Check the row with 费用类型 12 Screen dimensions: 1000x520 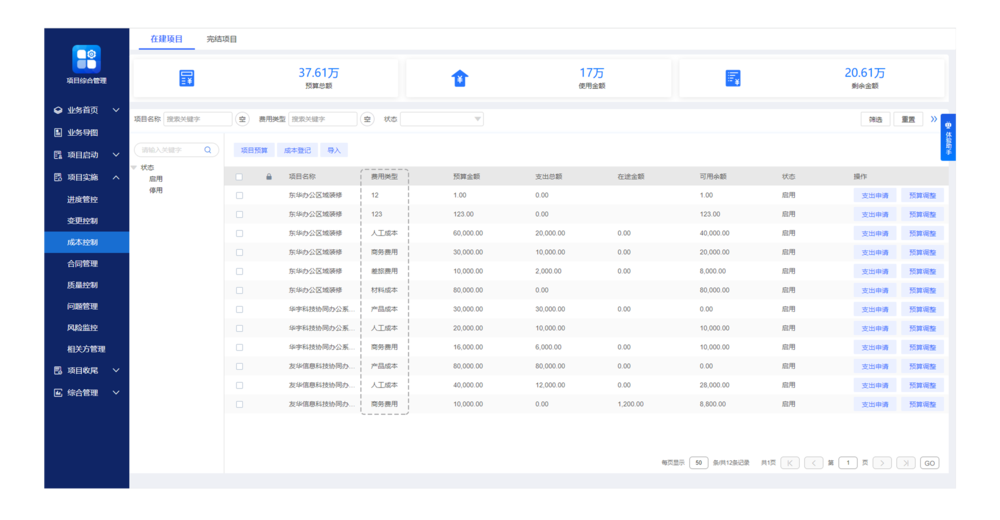tap(239, 195)
